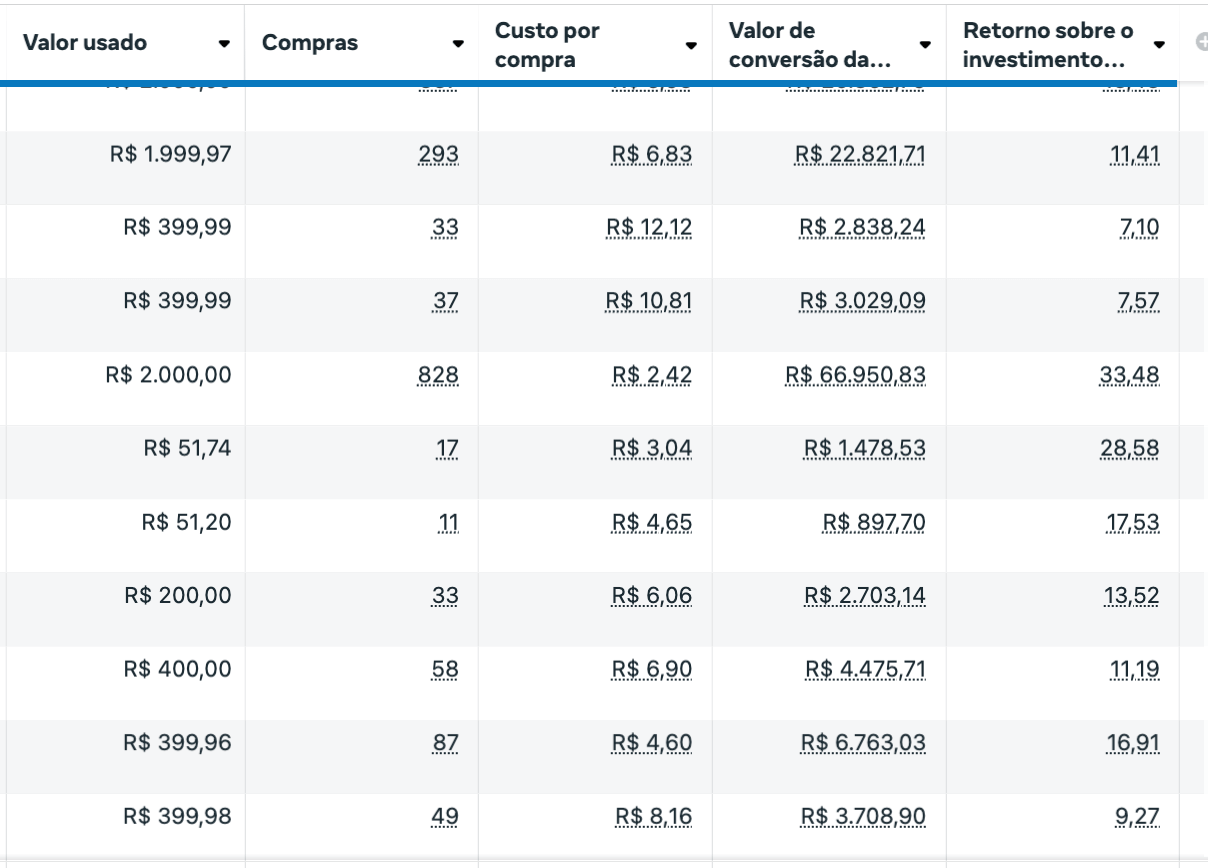The image size is (1208, 868).
Task: Open the Compras column dropdown arrow
Action: pyautogui.click(x=458, y=44)
